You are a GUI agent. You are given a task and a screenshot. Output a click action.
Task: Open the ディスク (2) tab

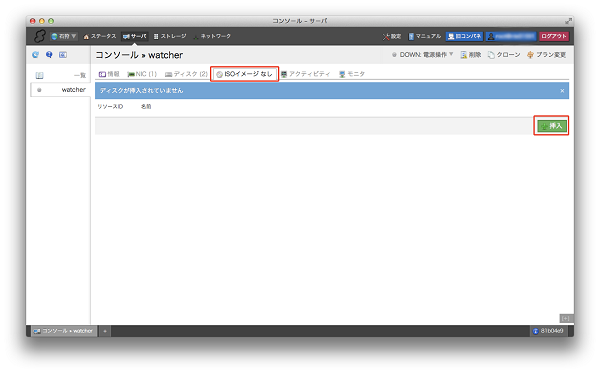tap(186, 74)
